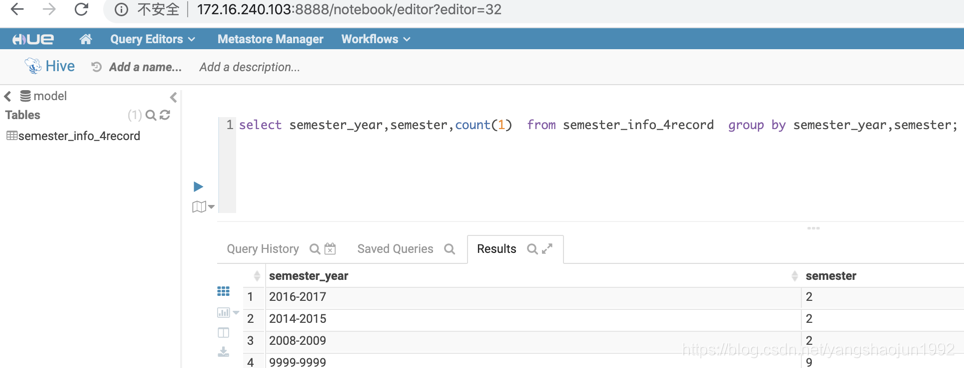Open Query Editors dropdown menu
Image resolution: width=964 pixels, height=368 pixels.
tap(152, 39)
